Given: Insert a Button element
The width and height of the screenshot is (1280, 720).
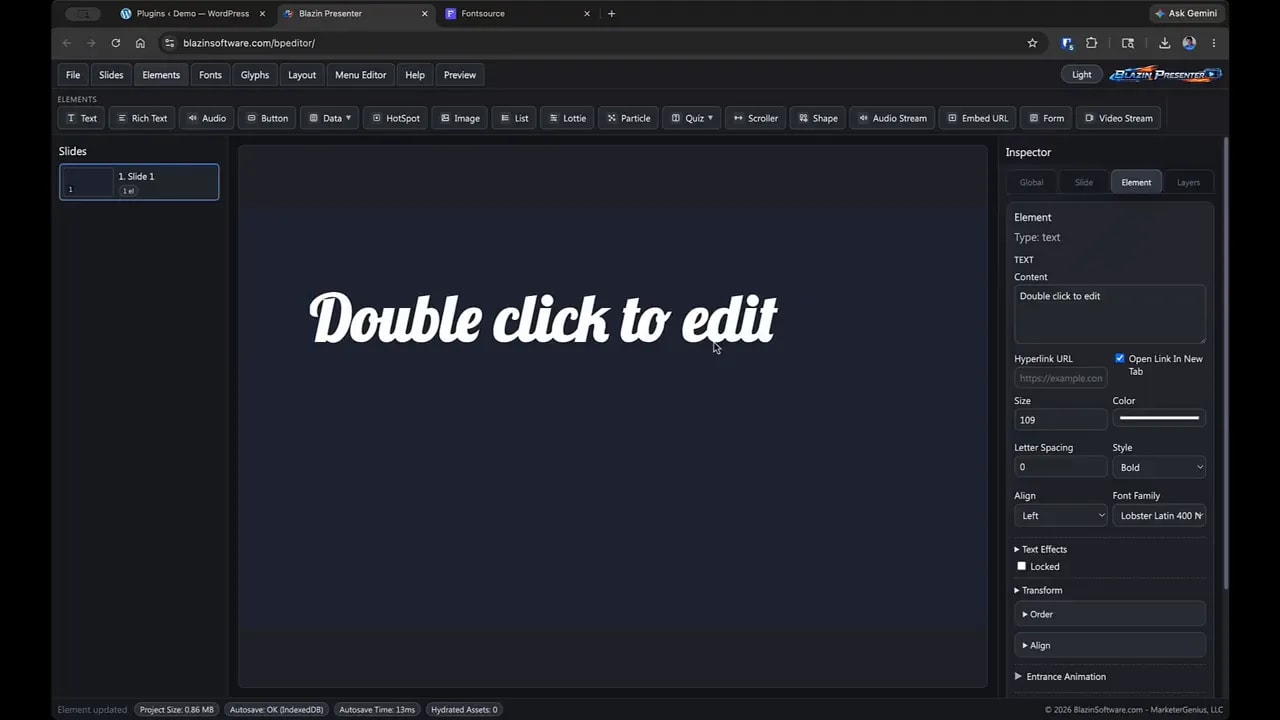Looking at the screenshot, I should [267, 118].
